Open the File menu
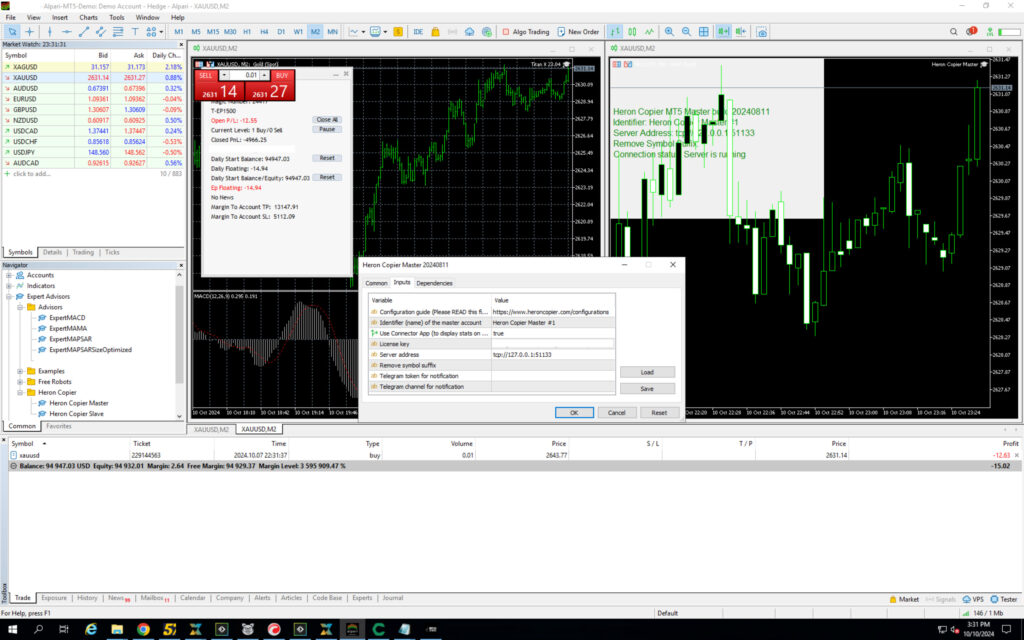Screen dimensions: 1024x640 click(10, 18)
